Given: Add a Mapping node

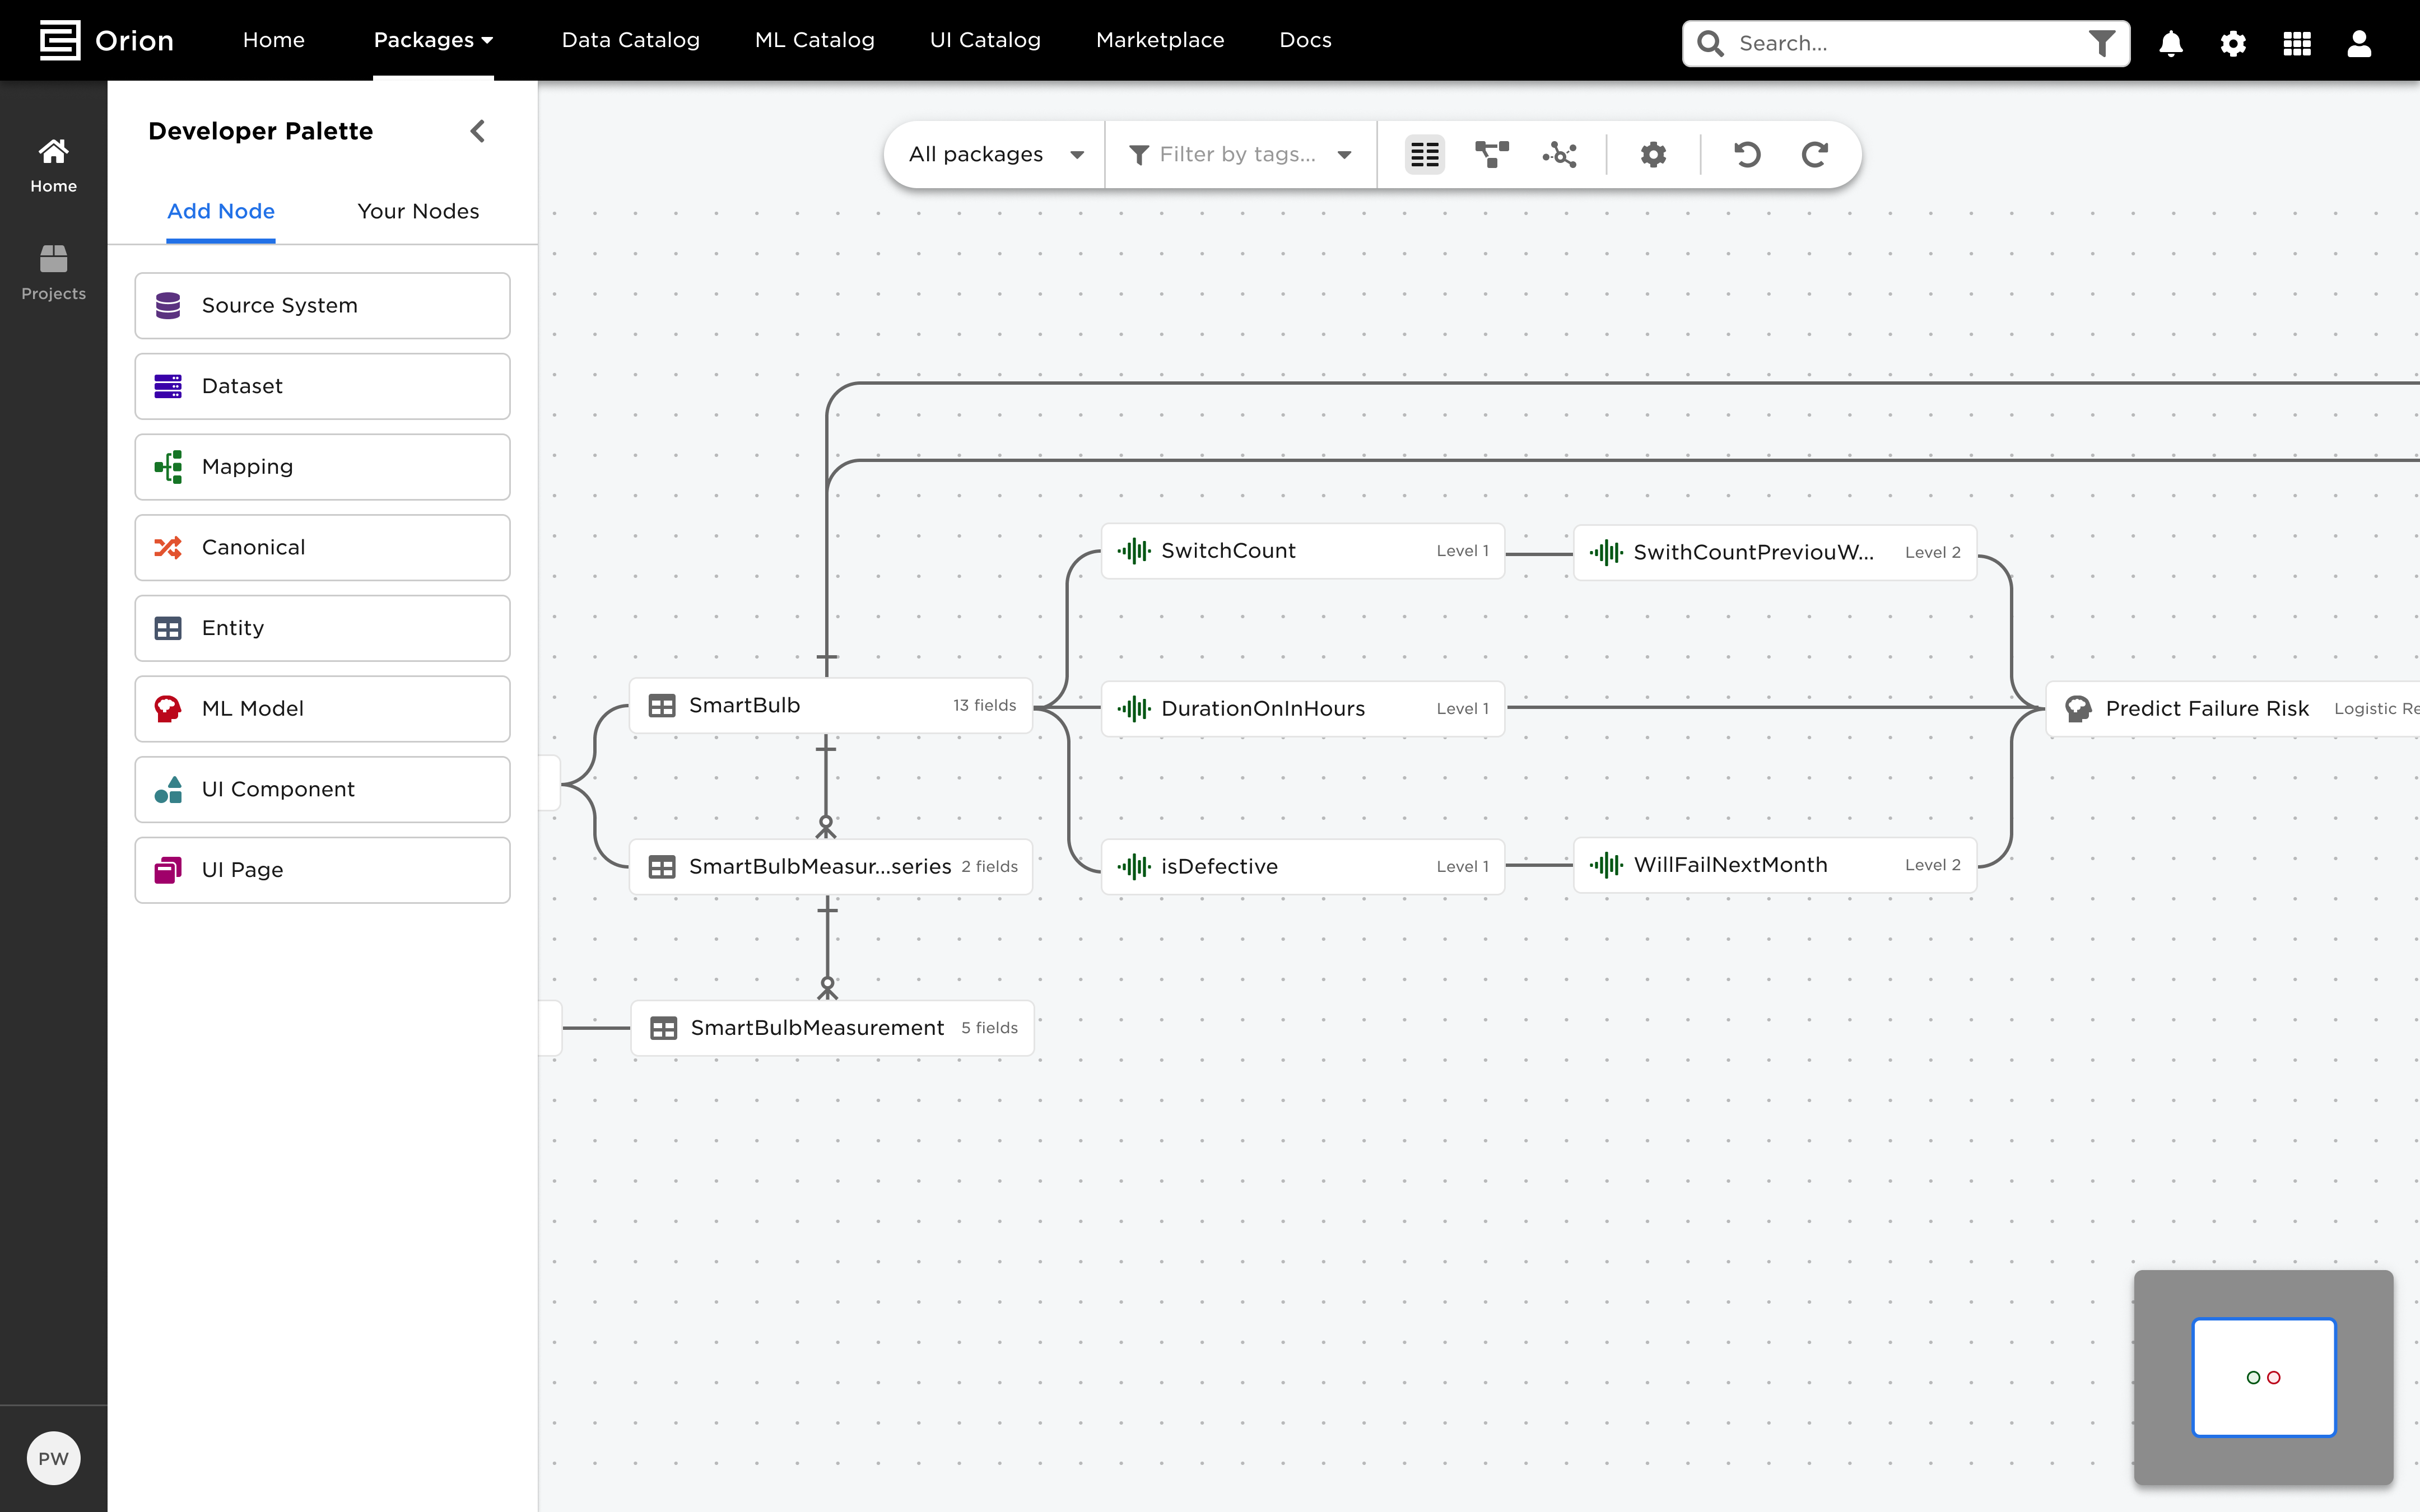Looking at the screenshot, I should coord(322,467).
